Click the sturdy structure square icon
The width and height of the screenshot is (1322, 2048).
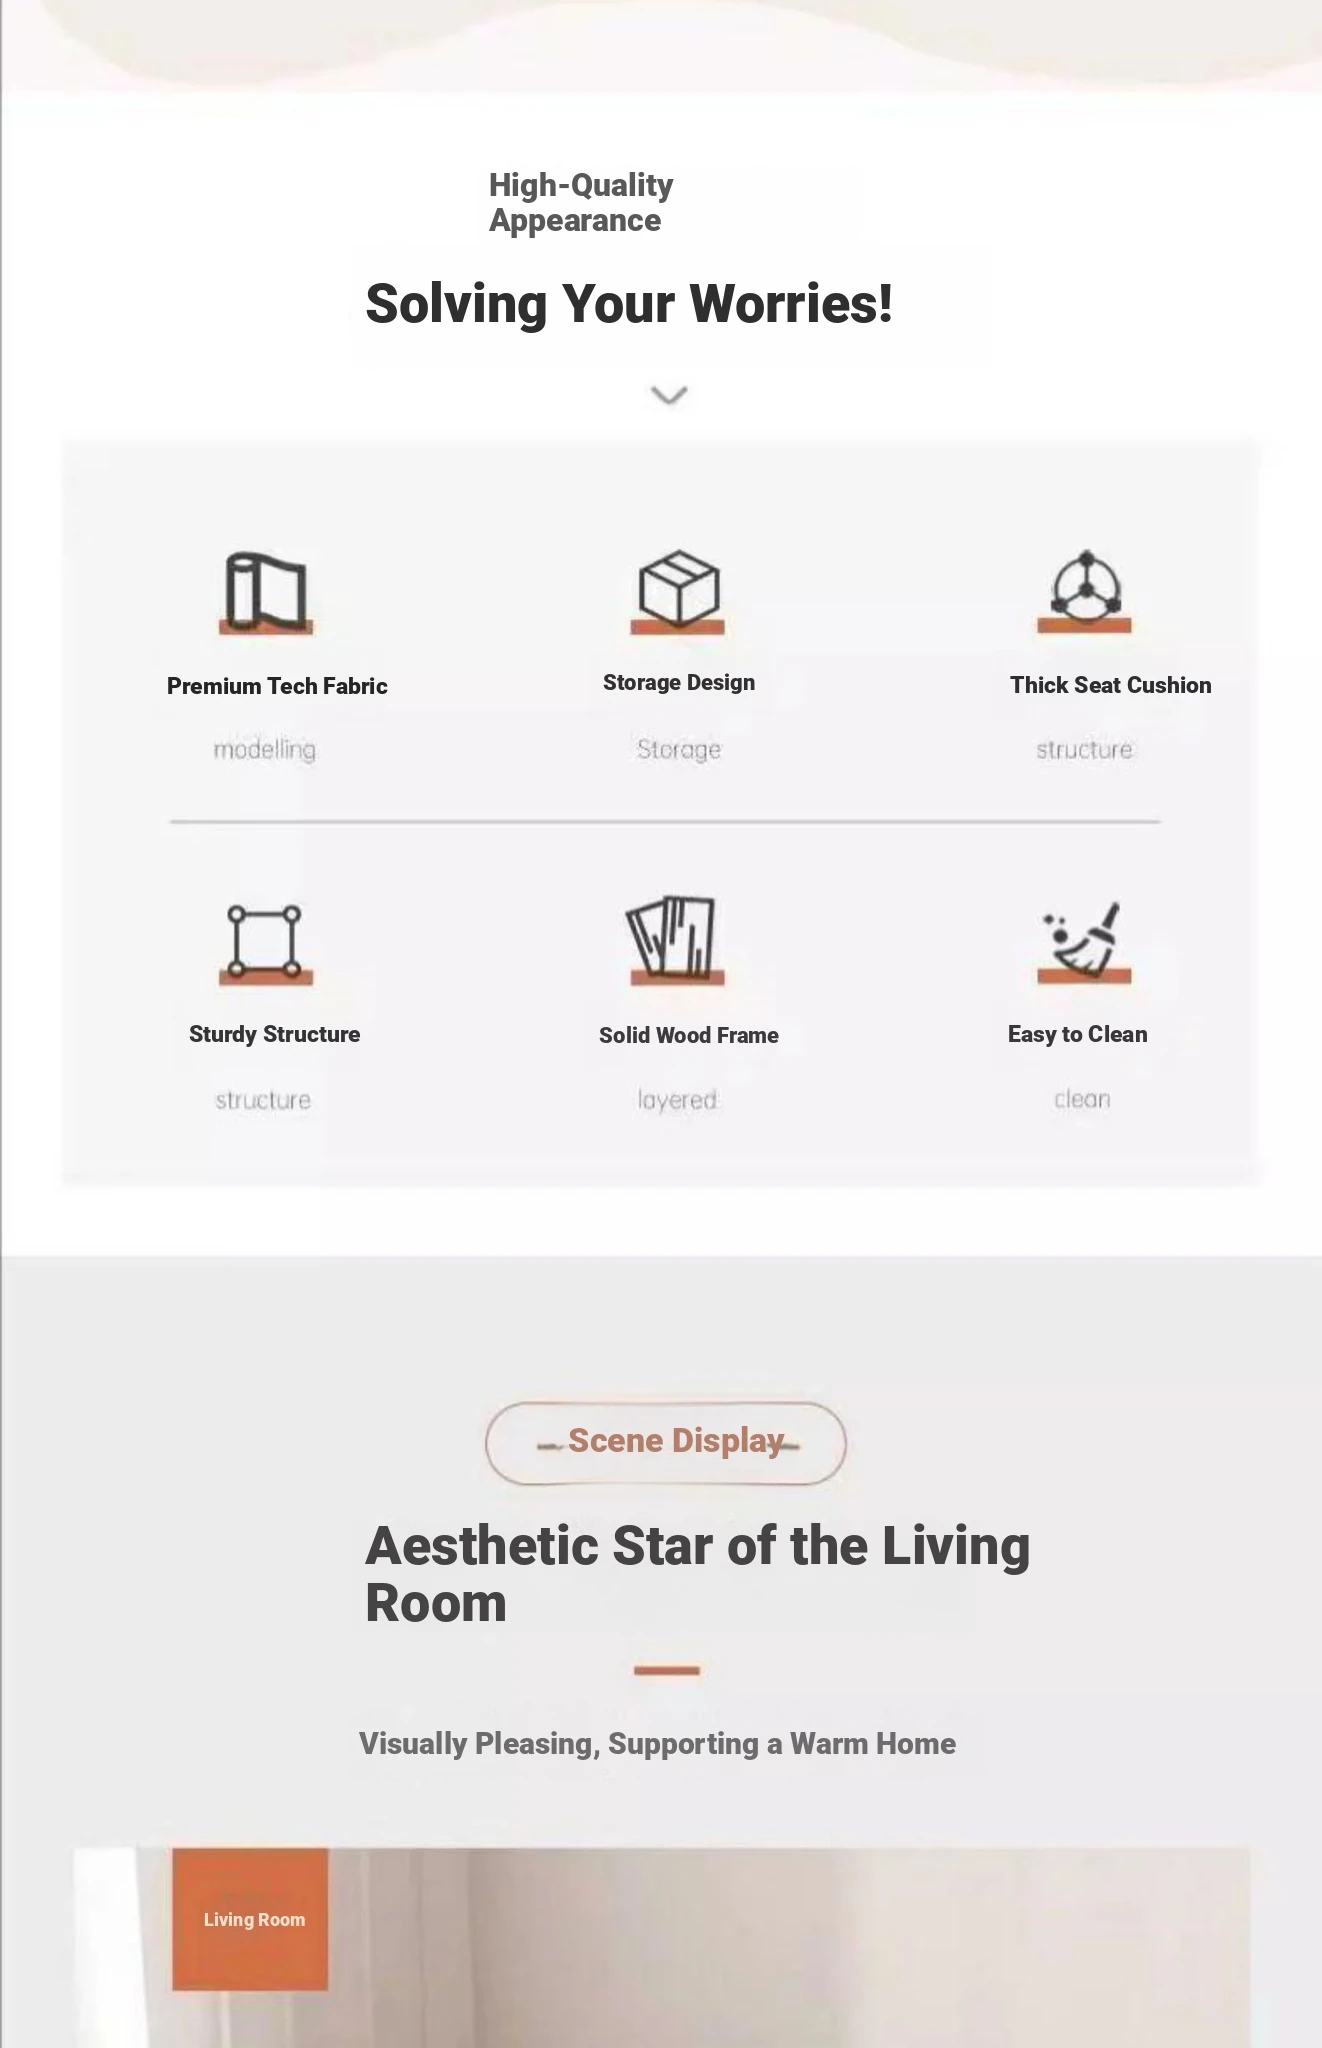point(266,944)
